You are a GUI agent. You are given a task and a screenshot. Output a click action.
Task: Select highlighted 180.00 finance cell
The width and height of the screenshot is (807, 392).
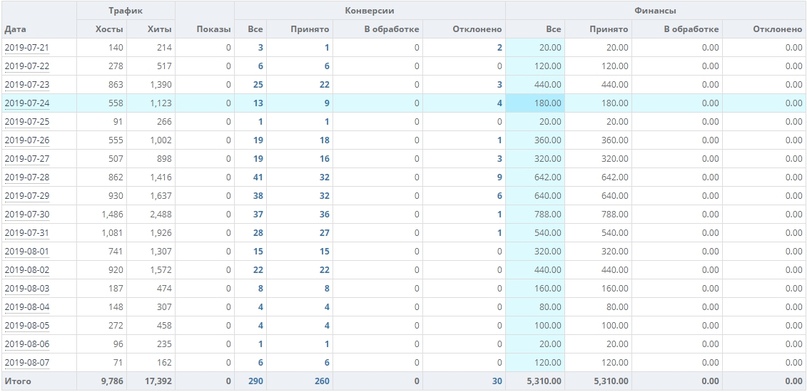(x=535, y=103)
